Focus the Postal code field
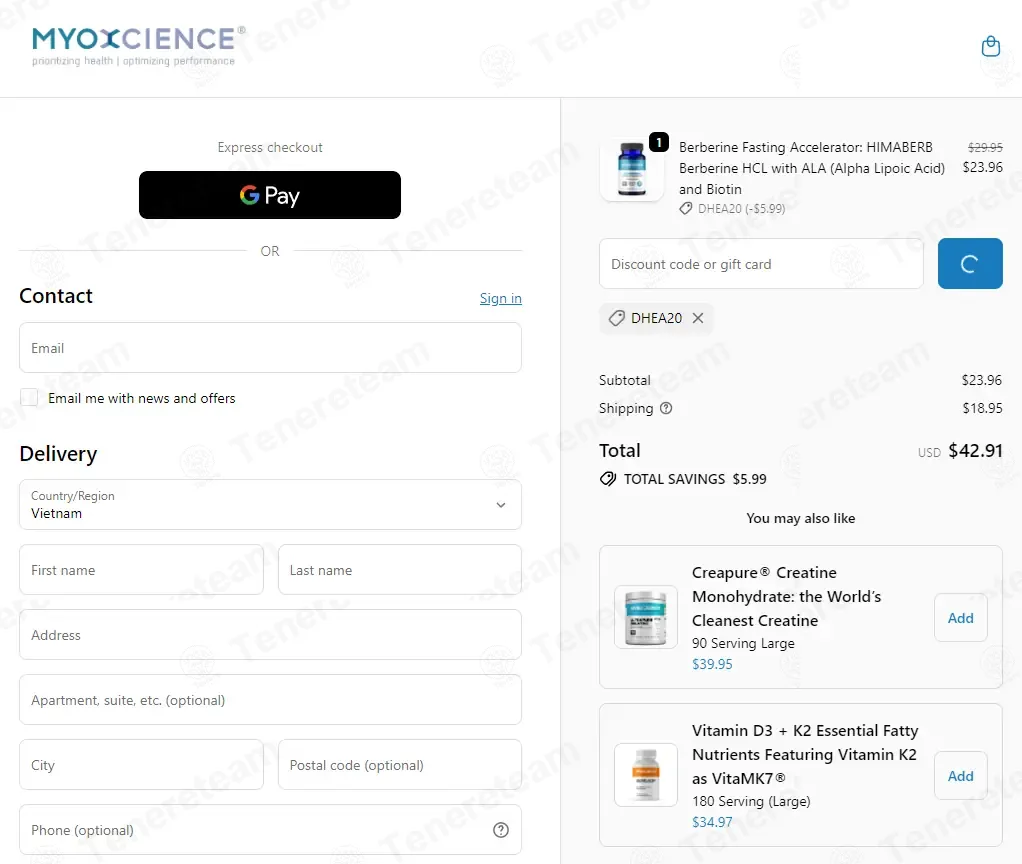Screen dimensions: 1022x864 pyautogui.click(x=400, y=765)
